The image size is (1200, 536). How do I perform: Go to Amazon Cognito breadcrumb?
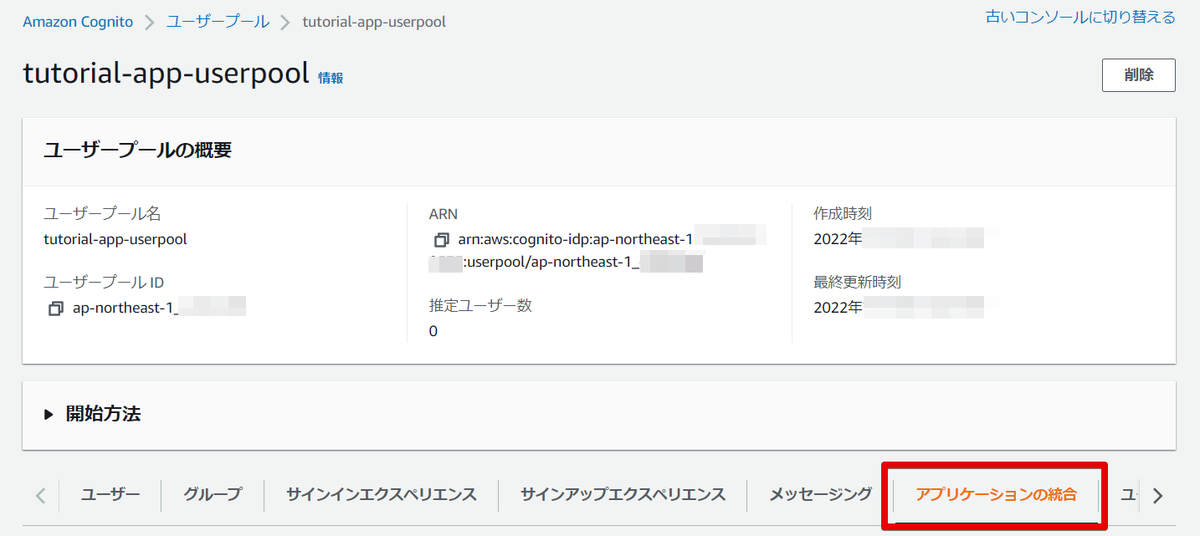pyautogui.click(x=78, y=22)
